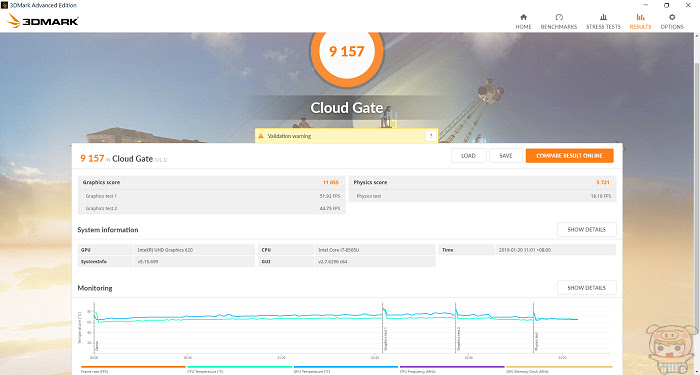Click the Intel(R) UHD Graphics 620 value
The image size is (700, 375).
[165, 250]
